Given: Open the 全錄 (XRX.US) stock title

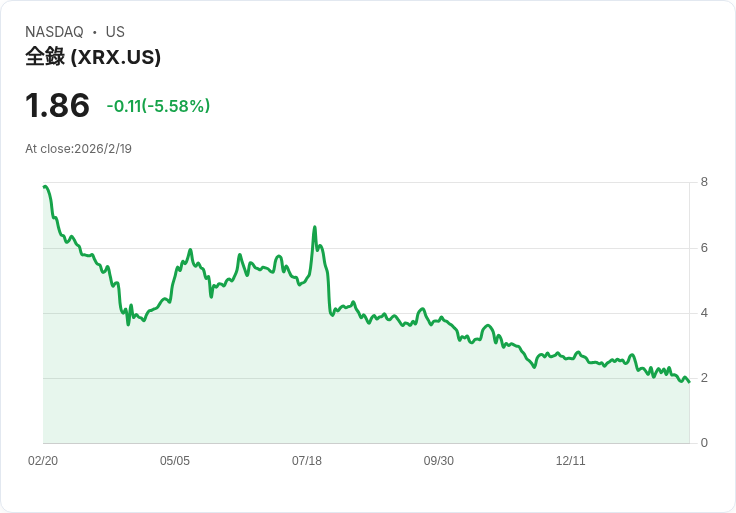Looking at the screenshot, I should (93, 57).
